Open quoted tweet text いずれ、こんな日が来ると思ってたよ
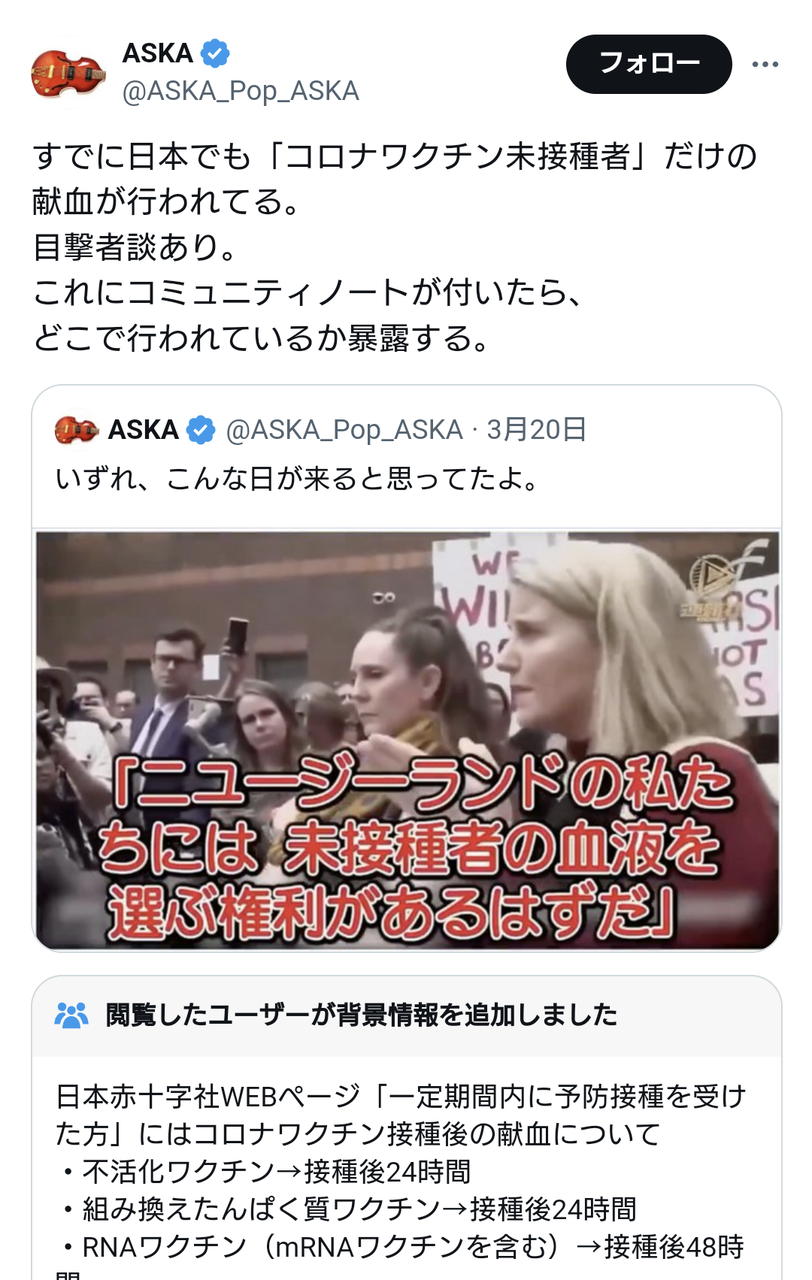812x1280 pixels. pos(298,479)
